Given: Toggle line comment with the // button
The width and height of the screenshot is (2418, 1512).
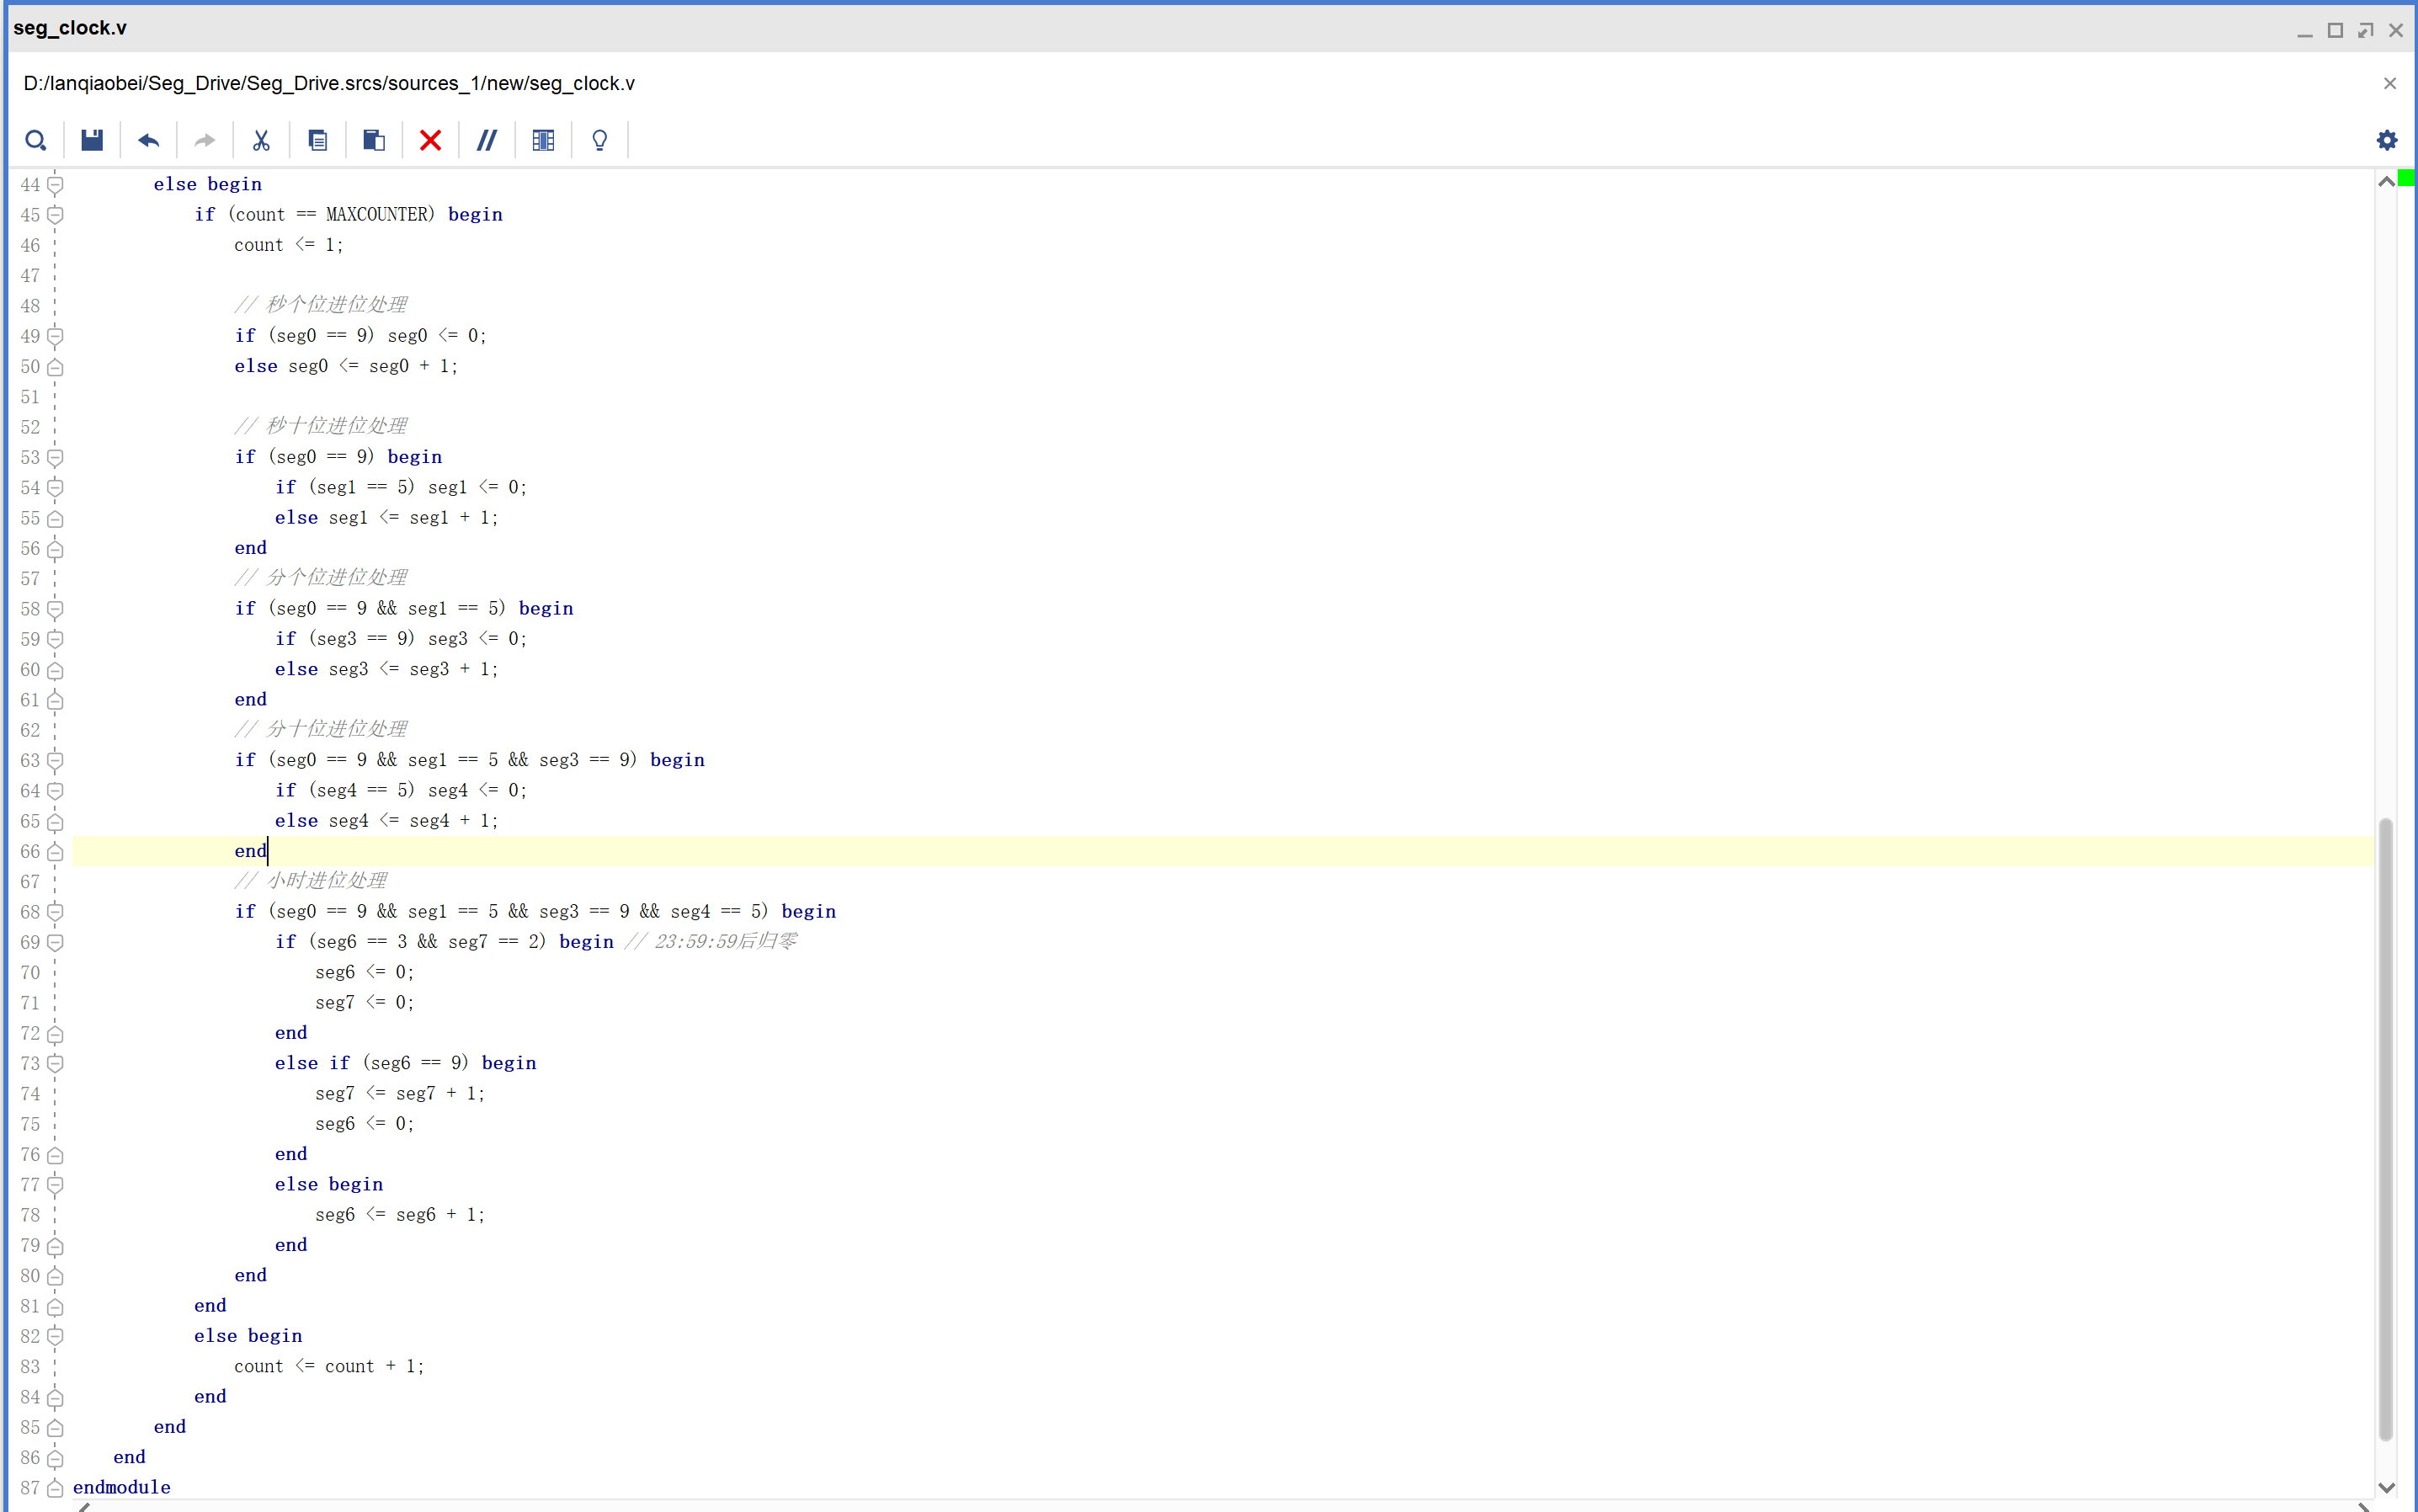Looking at the screenshot, I should [x=486, y=140].
